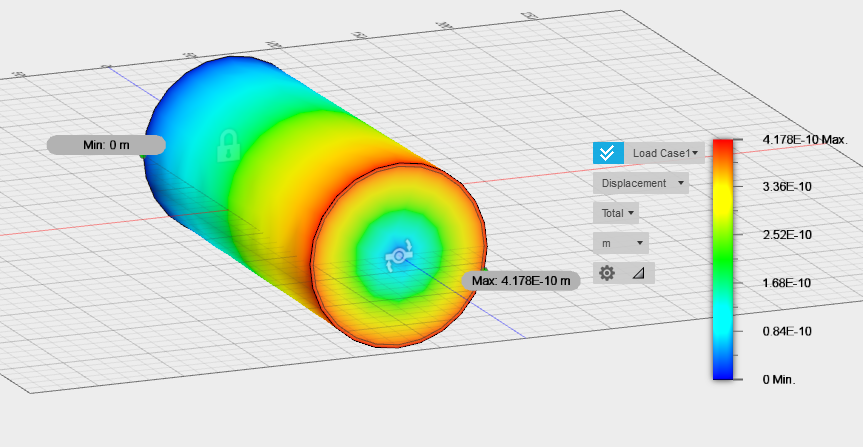Click the green middle of the color legend bar
The height and width of the screenshot is (447, 863).
click(x=723, y=259)
